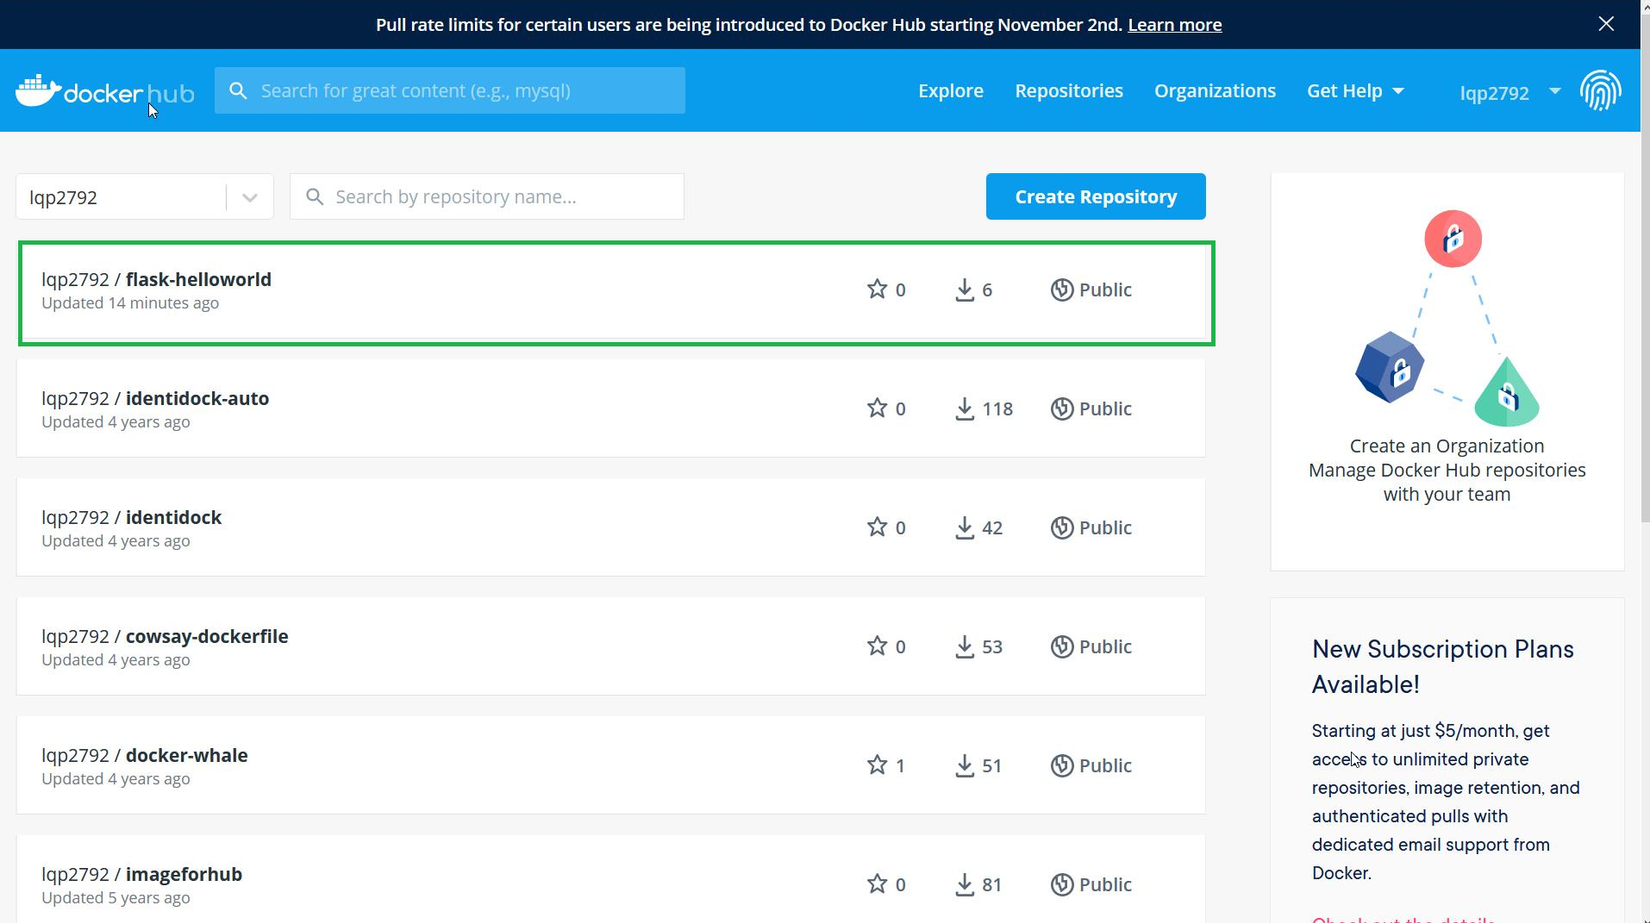Open the flask-helloworld repository
Image resolution: width=1650 pixels, height=923 pixels.
pyautogui.click(x=198, y=280)
